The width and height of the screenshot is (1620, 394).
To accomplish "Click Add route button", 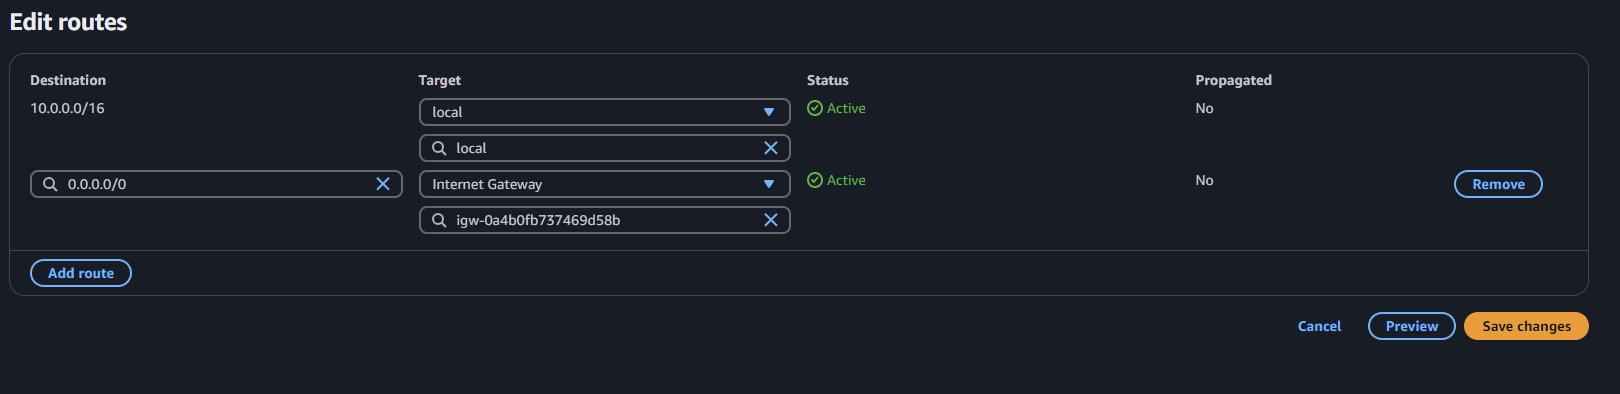I will tap(81, 273).
